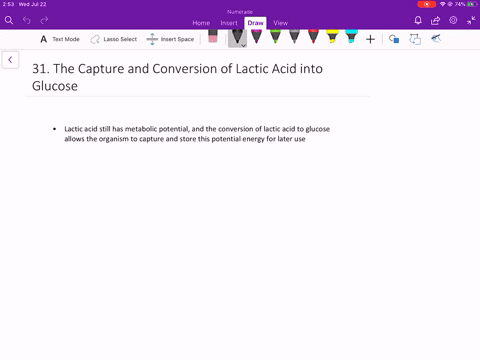
Task: Select the cyan highlighter
Action: [x=351, y=37]
